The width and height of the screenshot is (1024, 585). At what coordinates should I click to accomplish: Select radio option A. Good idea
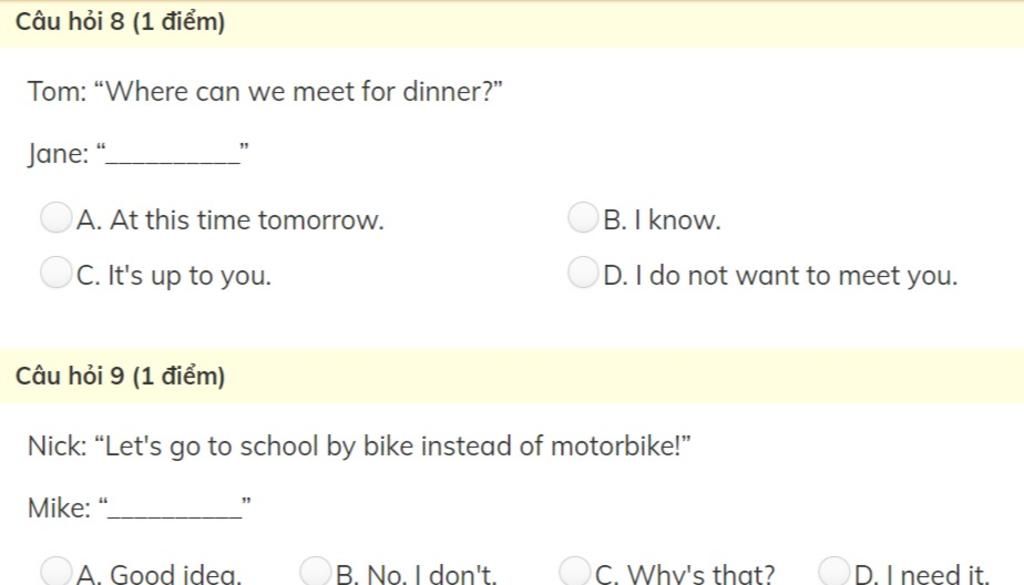tap(56, 571)
